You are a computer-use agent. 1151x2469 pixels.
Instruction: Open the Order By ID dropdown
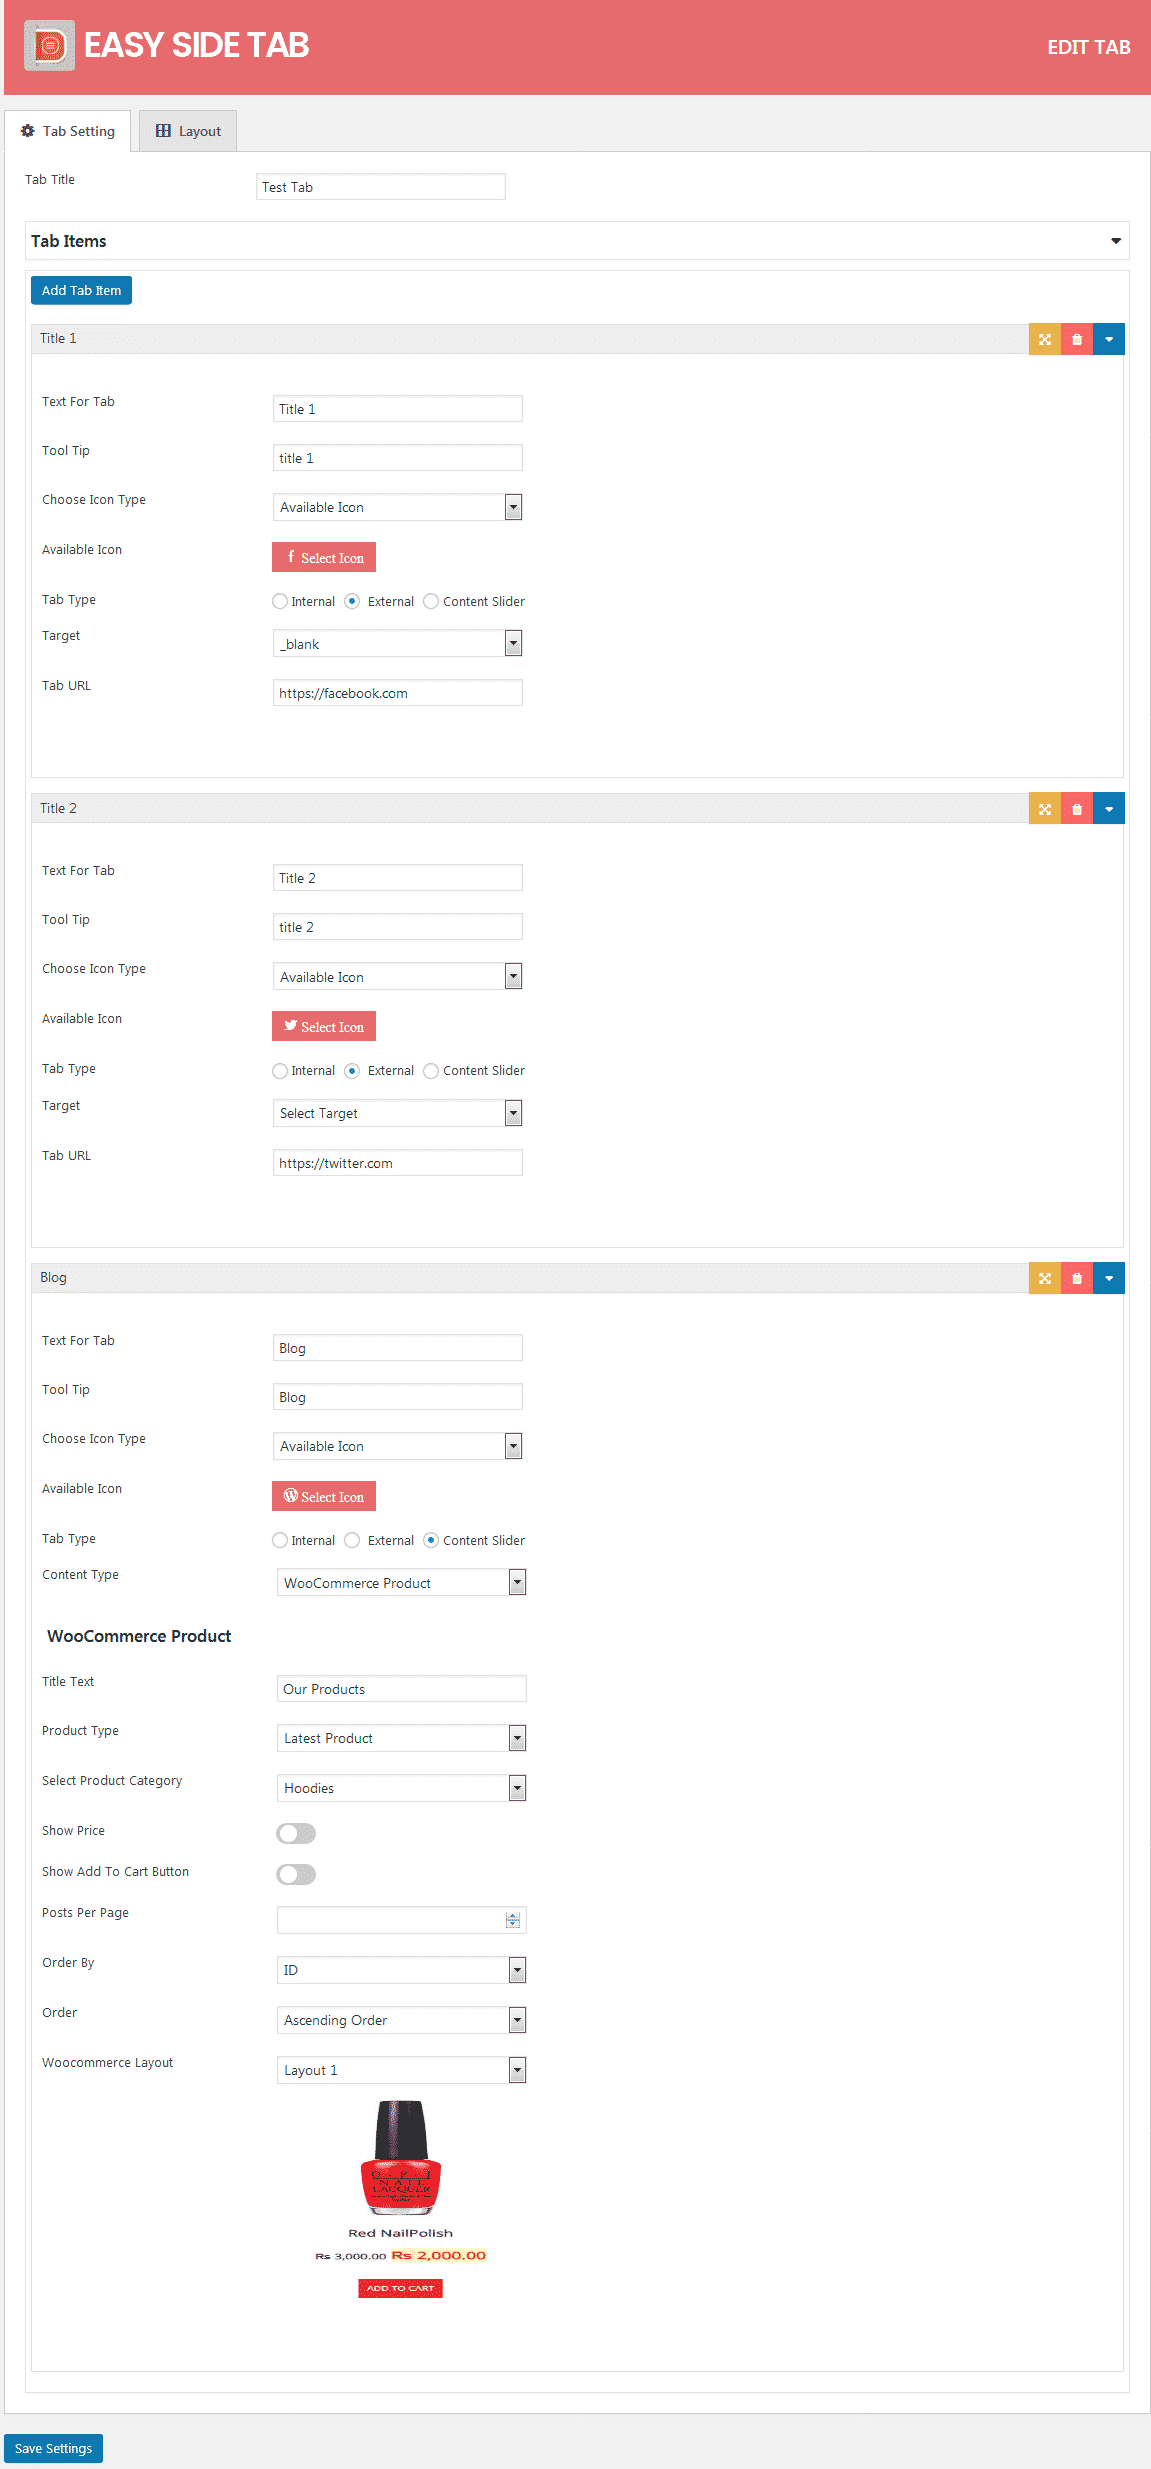point(401,1970)
